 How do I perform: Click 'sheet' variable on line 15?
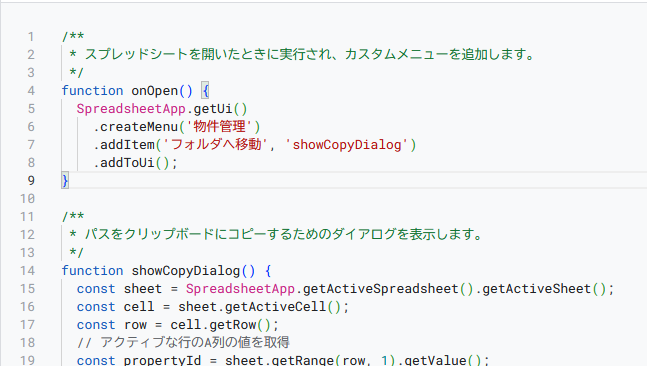pyautogui.click(x=143, y=289)
